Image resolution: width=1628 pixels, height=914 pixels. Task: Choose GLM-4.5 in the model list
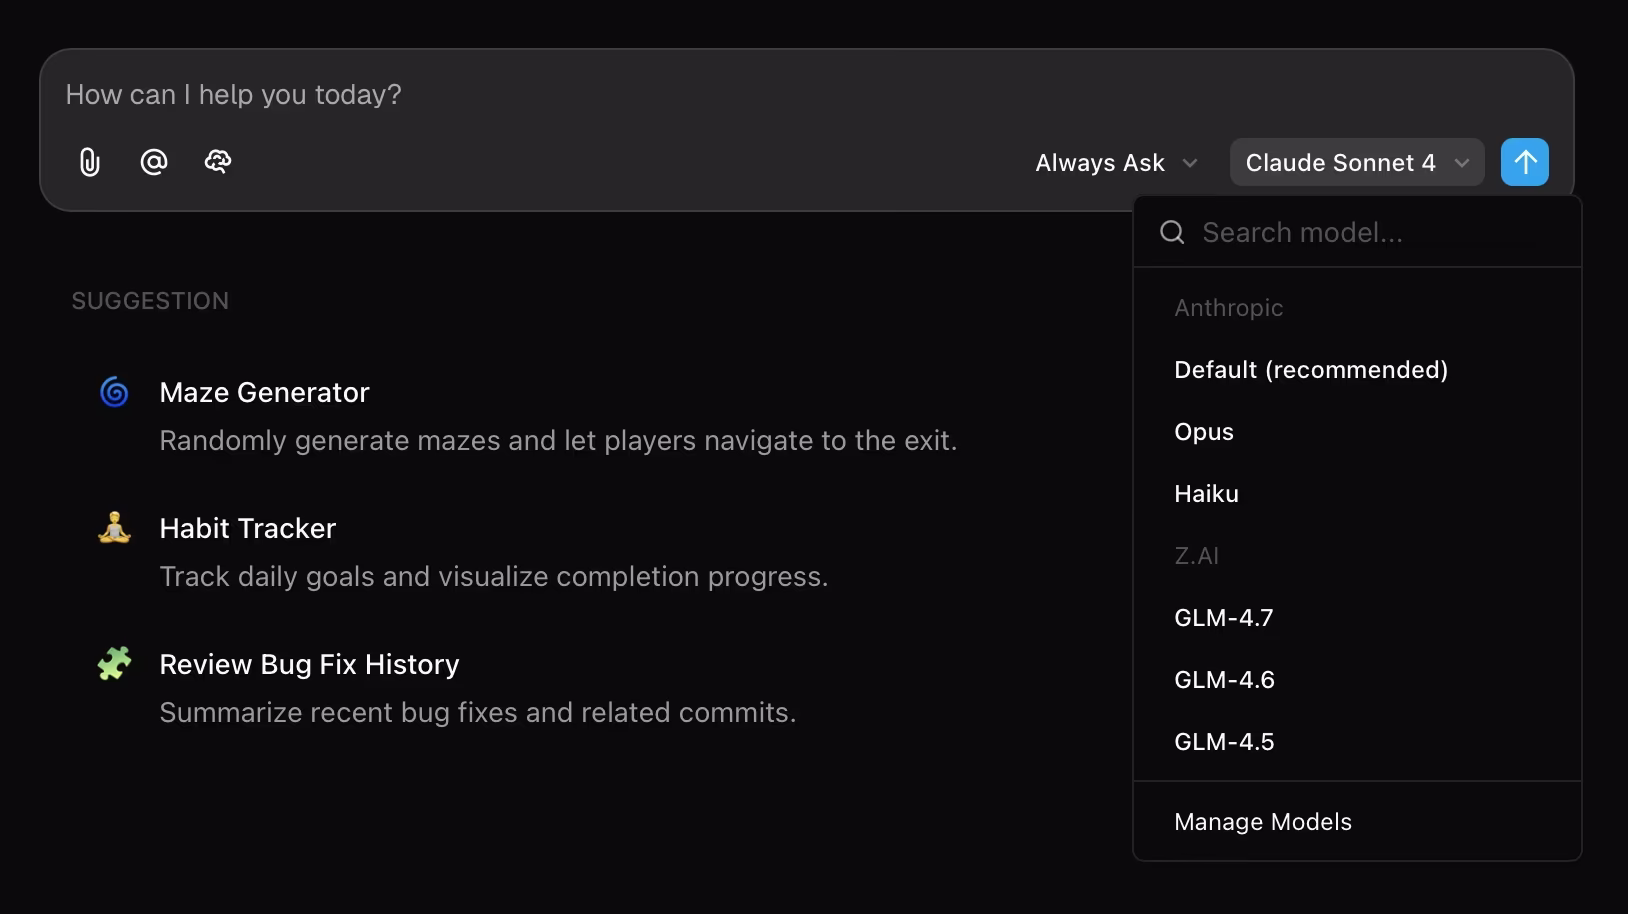coord(1224,742)
